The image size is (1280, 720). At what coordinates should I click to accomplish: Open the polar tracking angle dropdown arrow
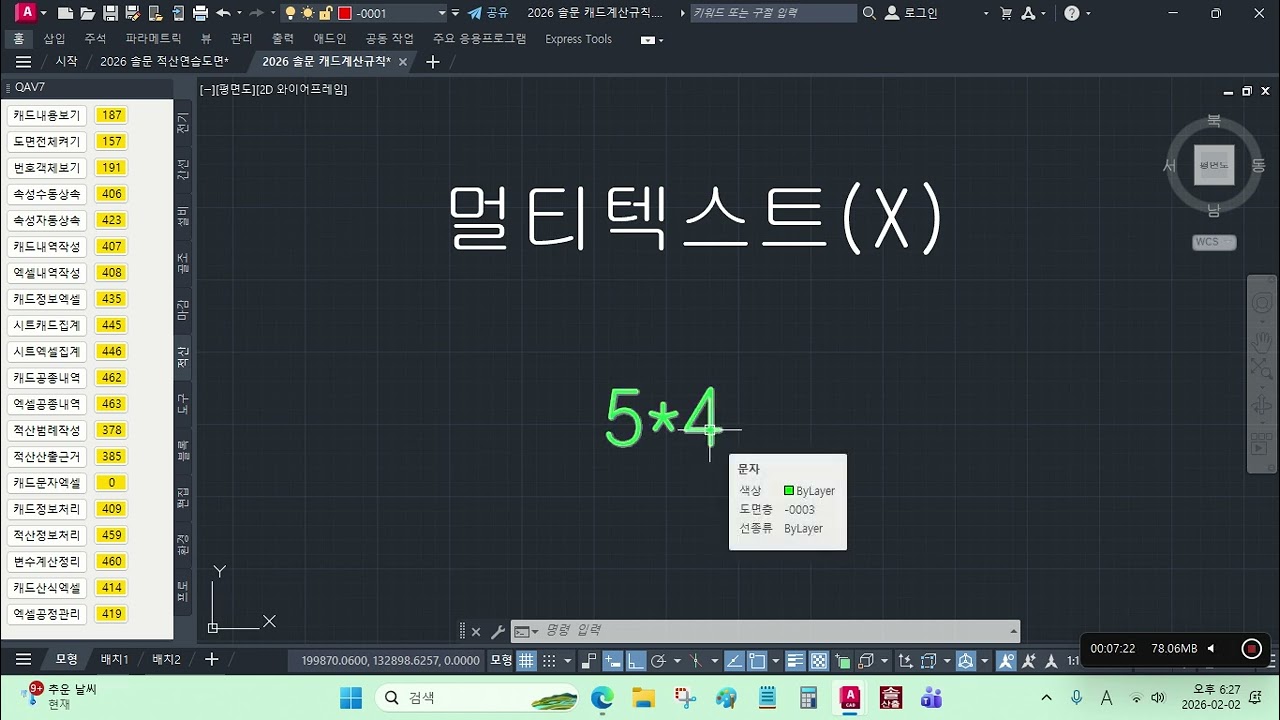pos(676,661)
